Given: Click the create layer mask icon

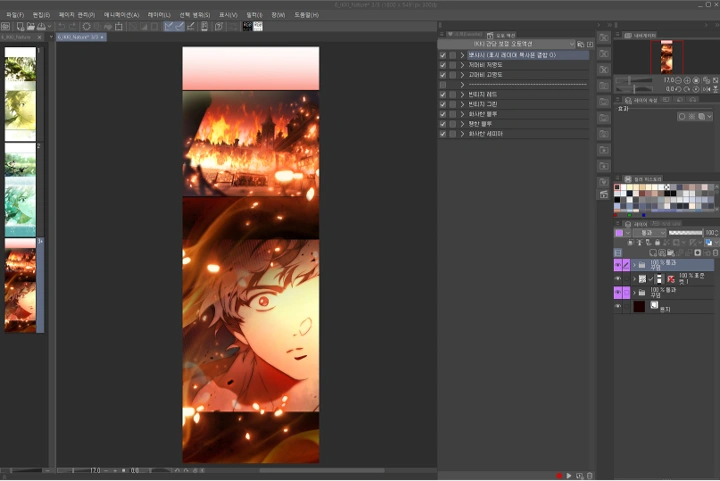Looking at the screenshot, I should (698, 253).
